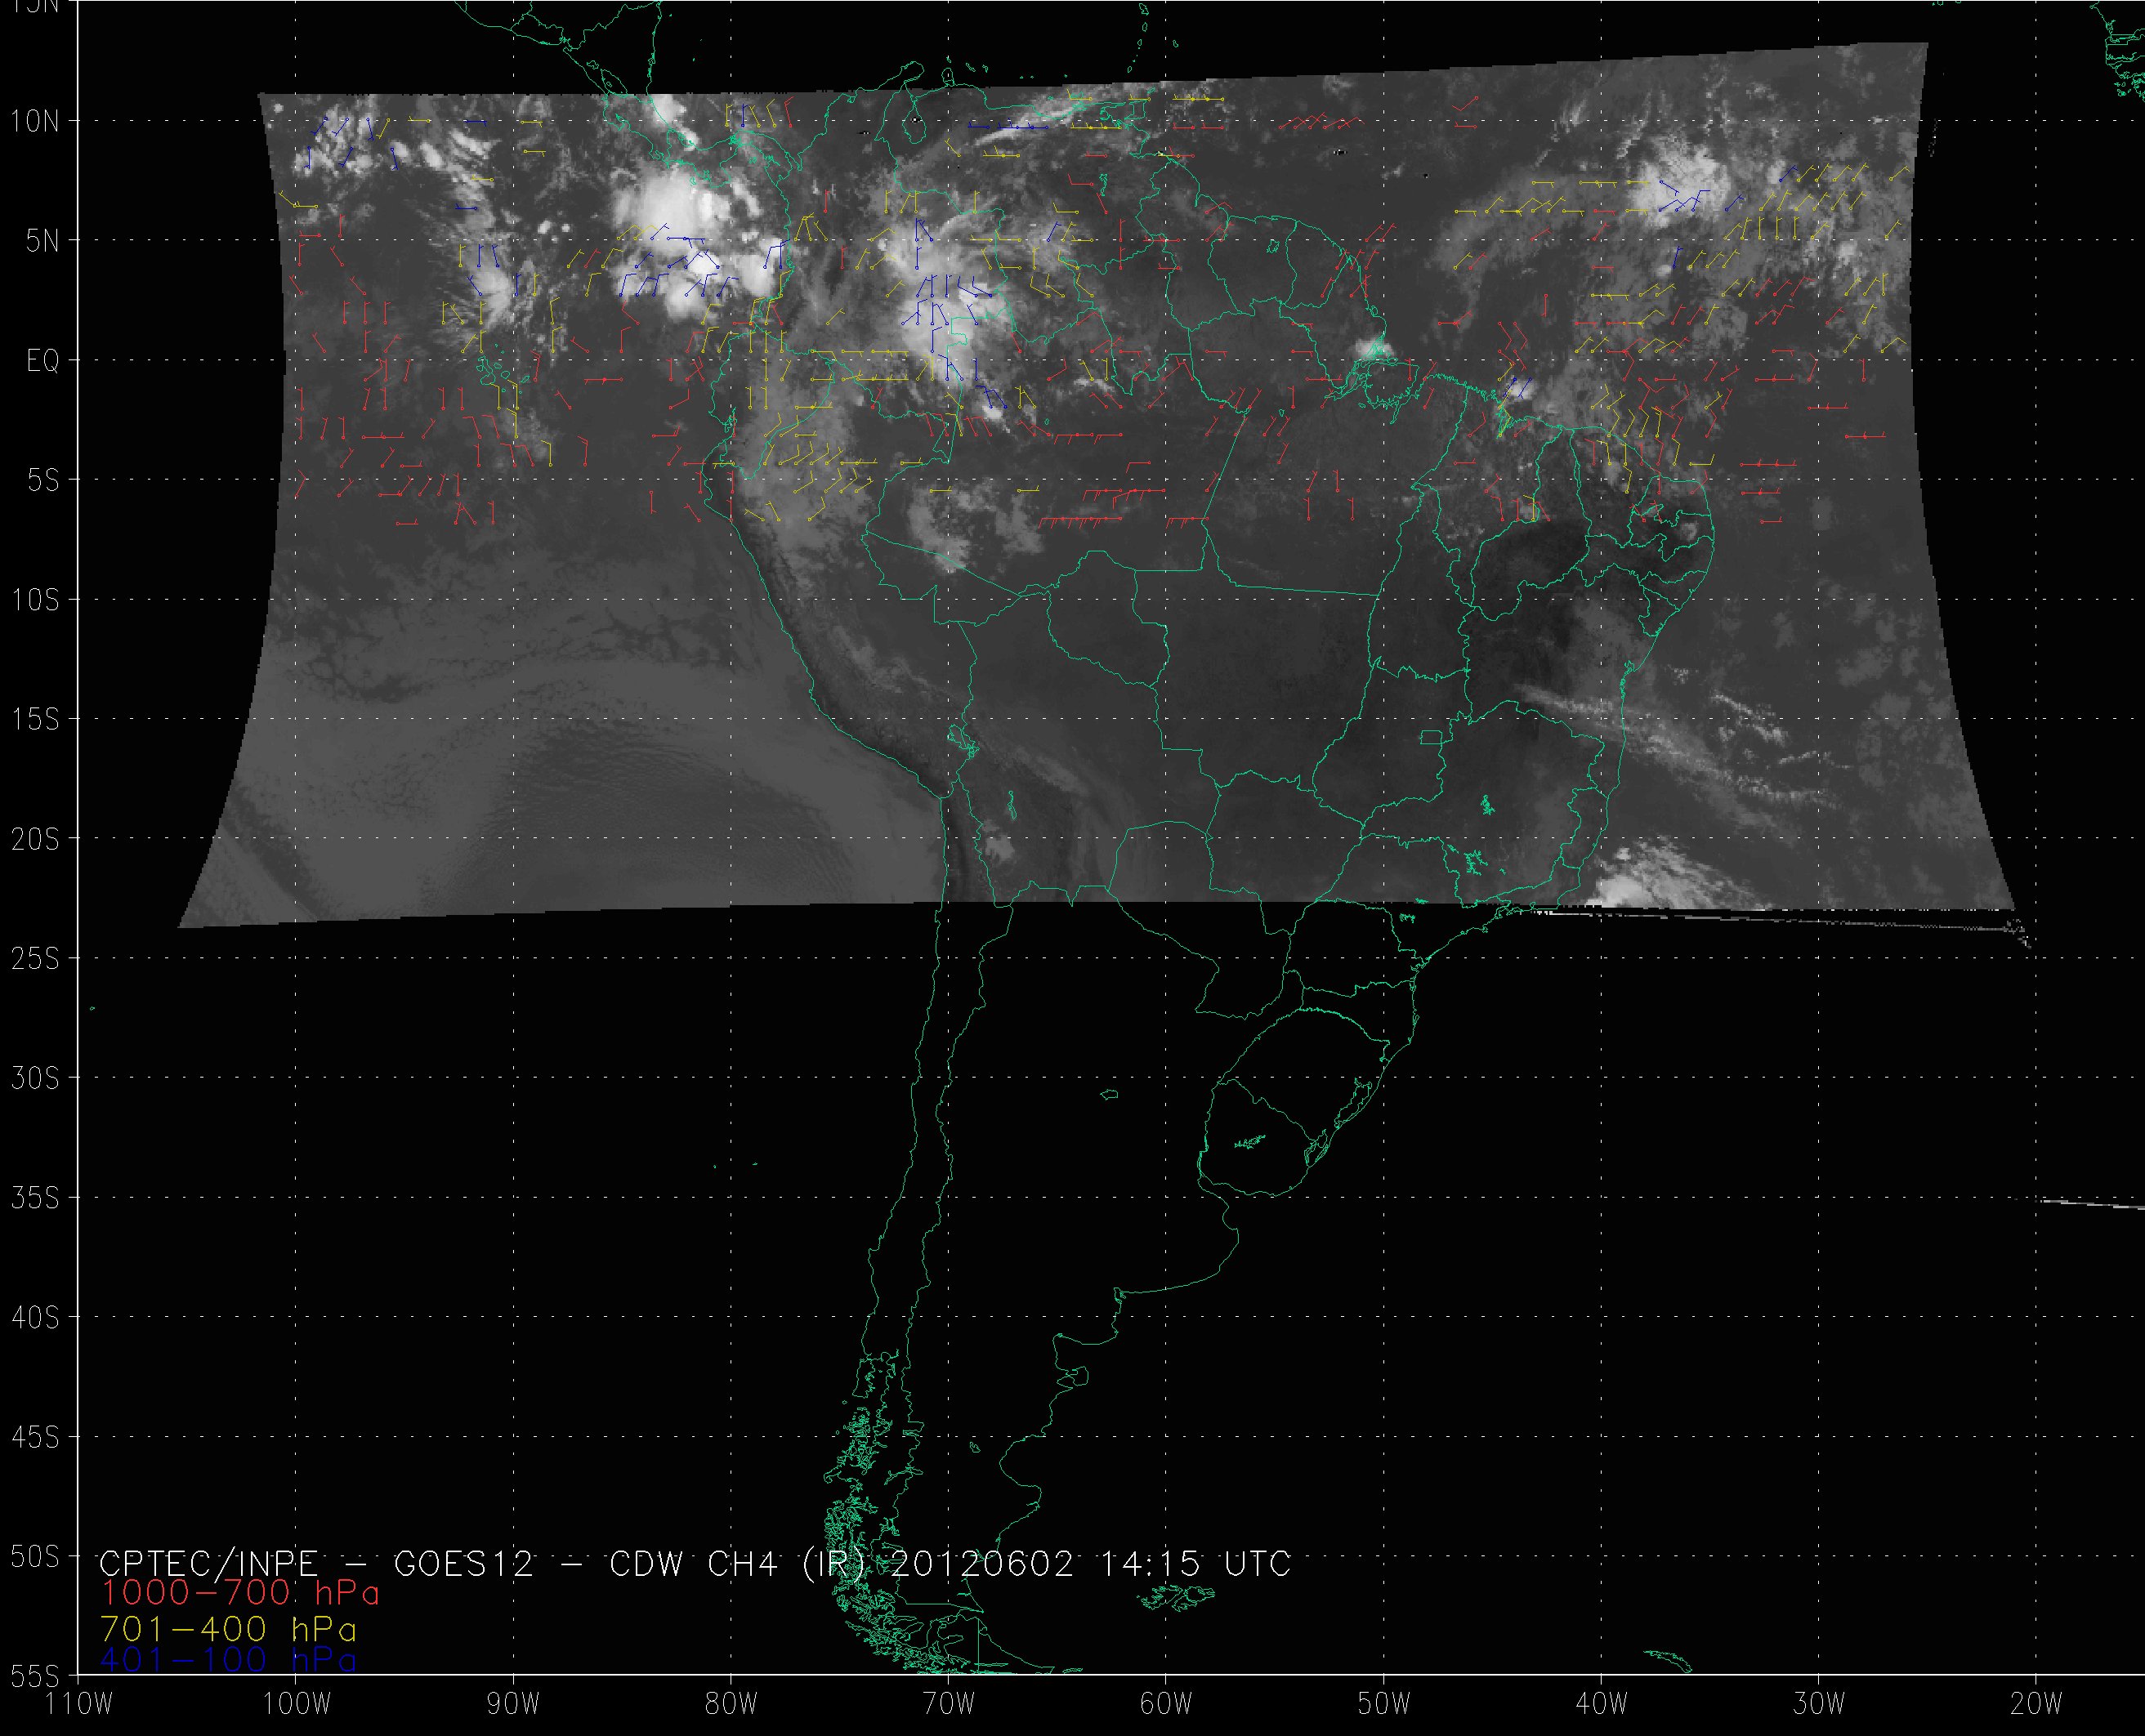Click the 10N latitude axis label

pos(35,121)
